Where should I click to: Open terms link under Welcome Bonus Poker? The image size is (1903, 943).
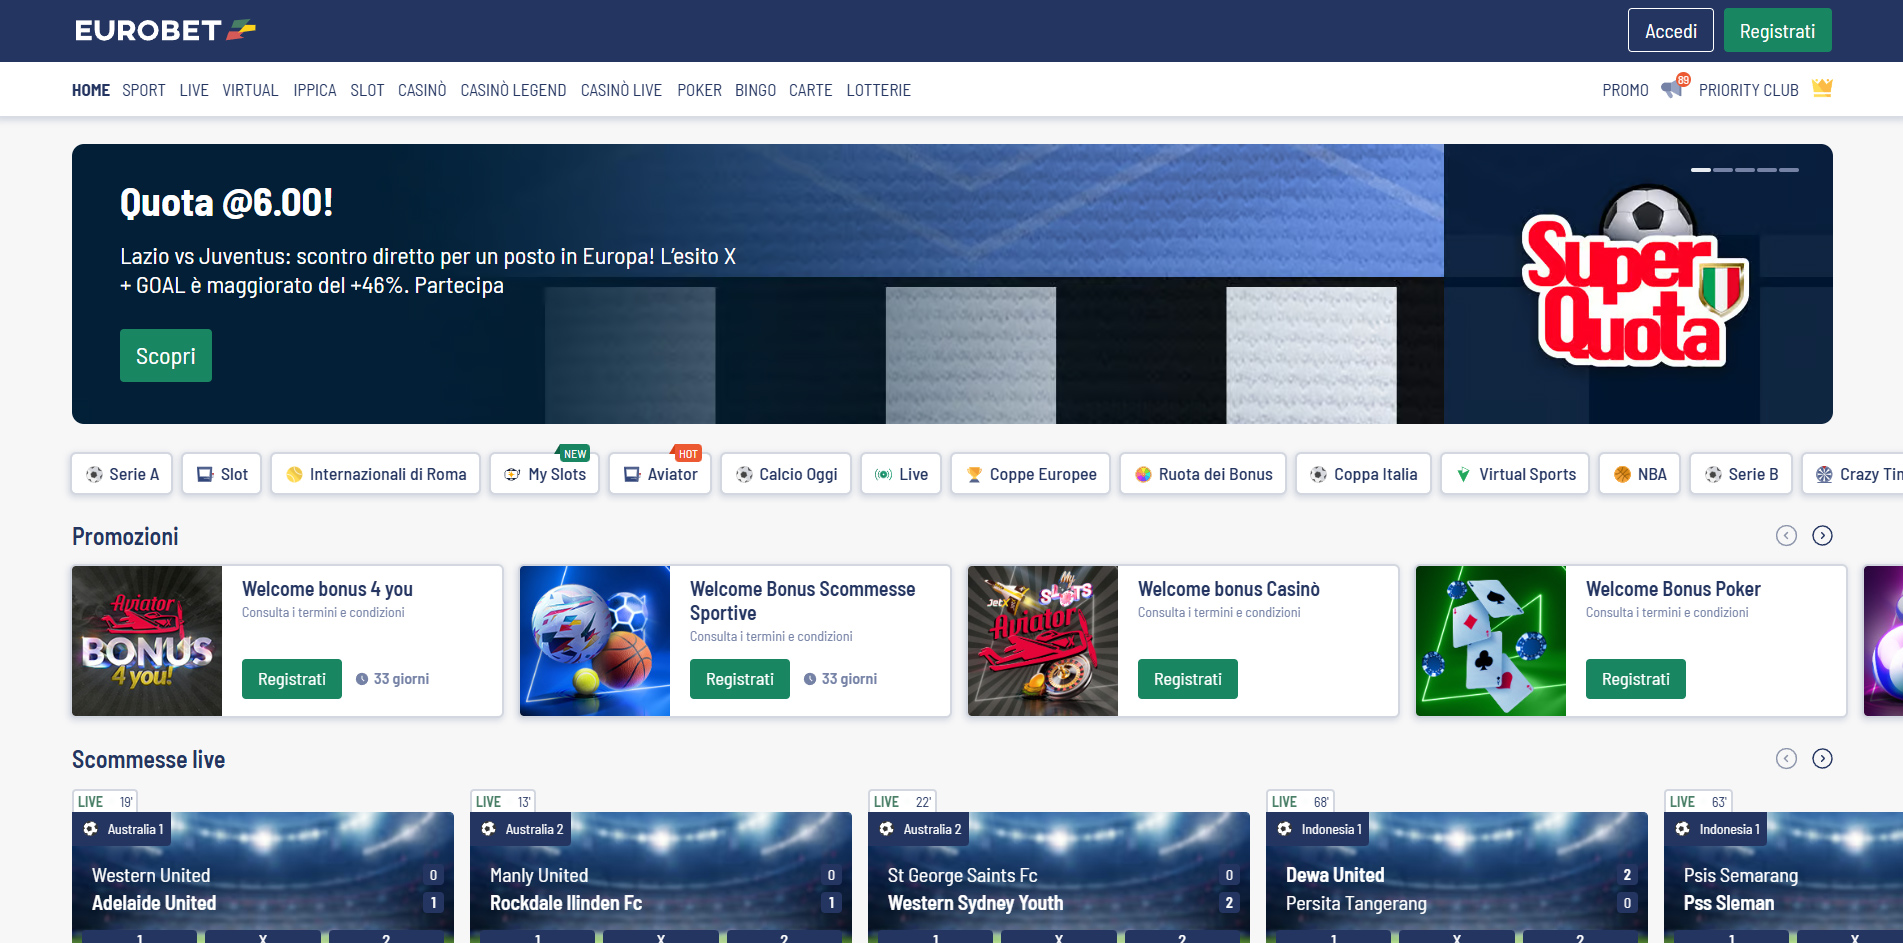click(1667, 613)
